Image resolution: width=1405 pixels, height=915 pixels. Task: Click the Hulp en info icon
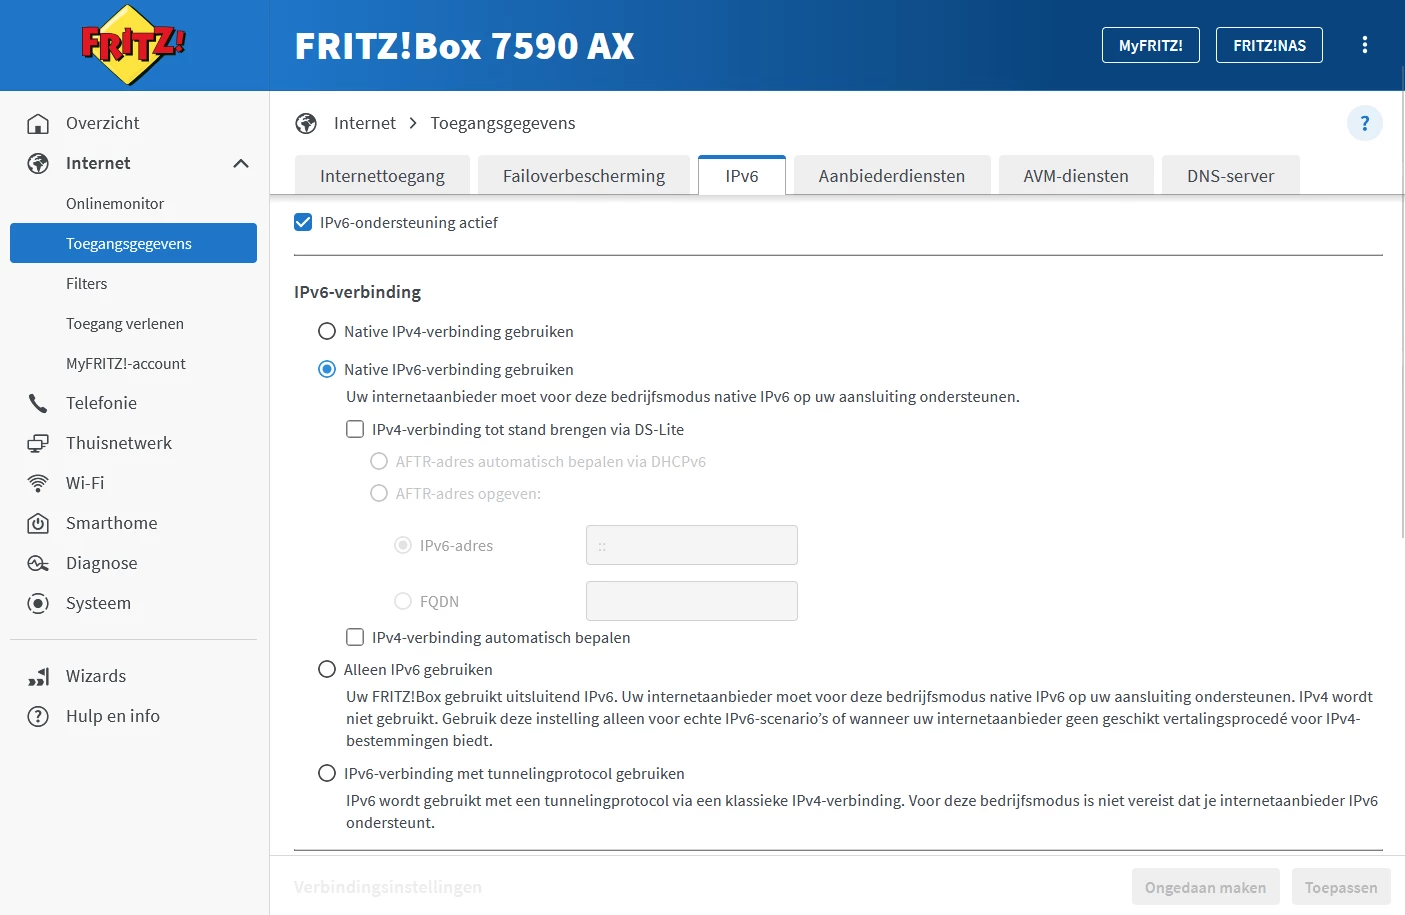[x=38, y=716]
